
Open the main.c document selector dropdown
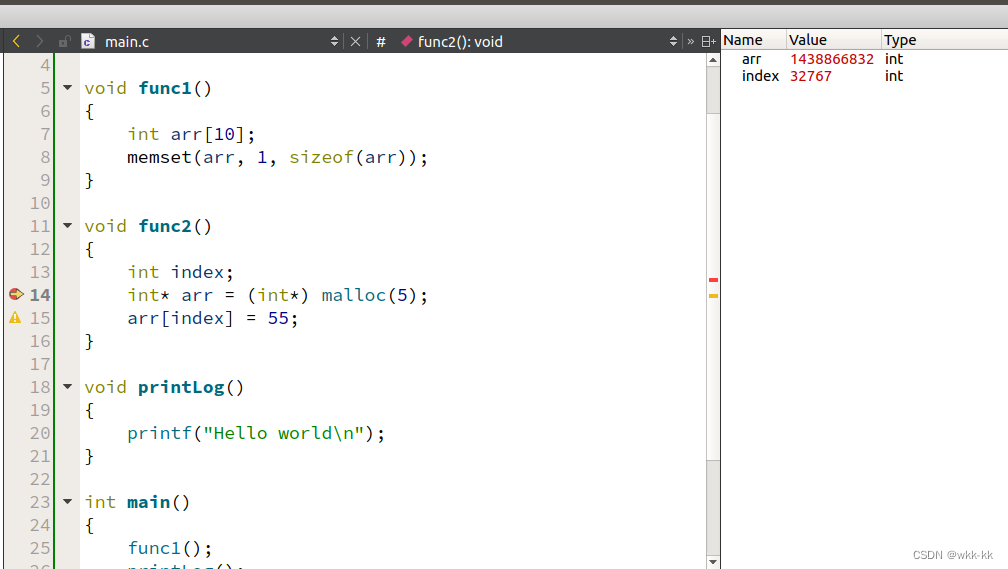334,42
